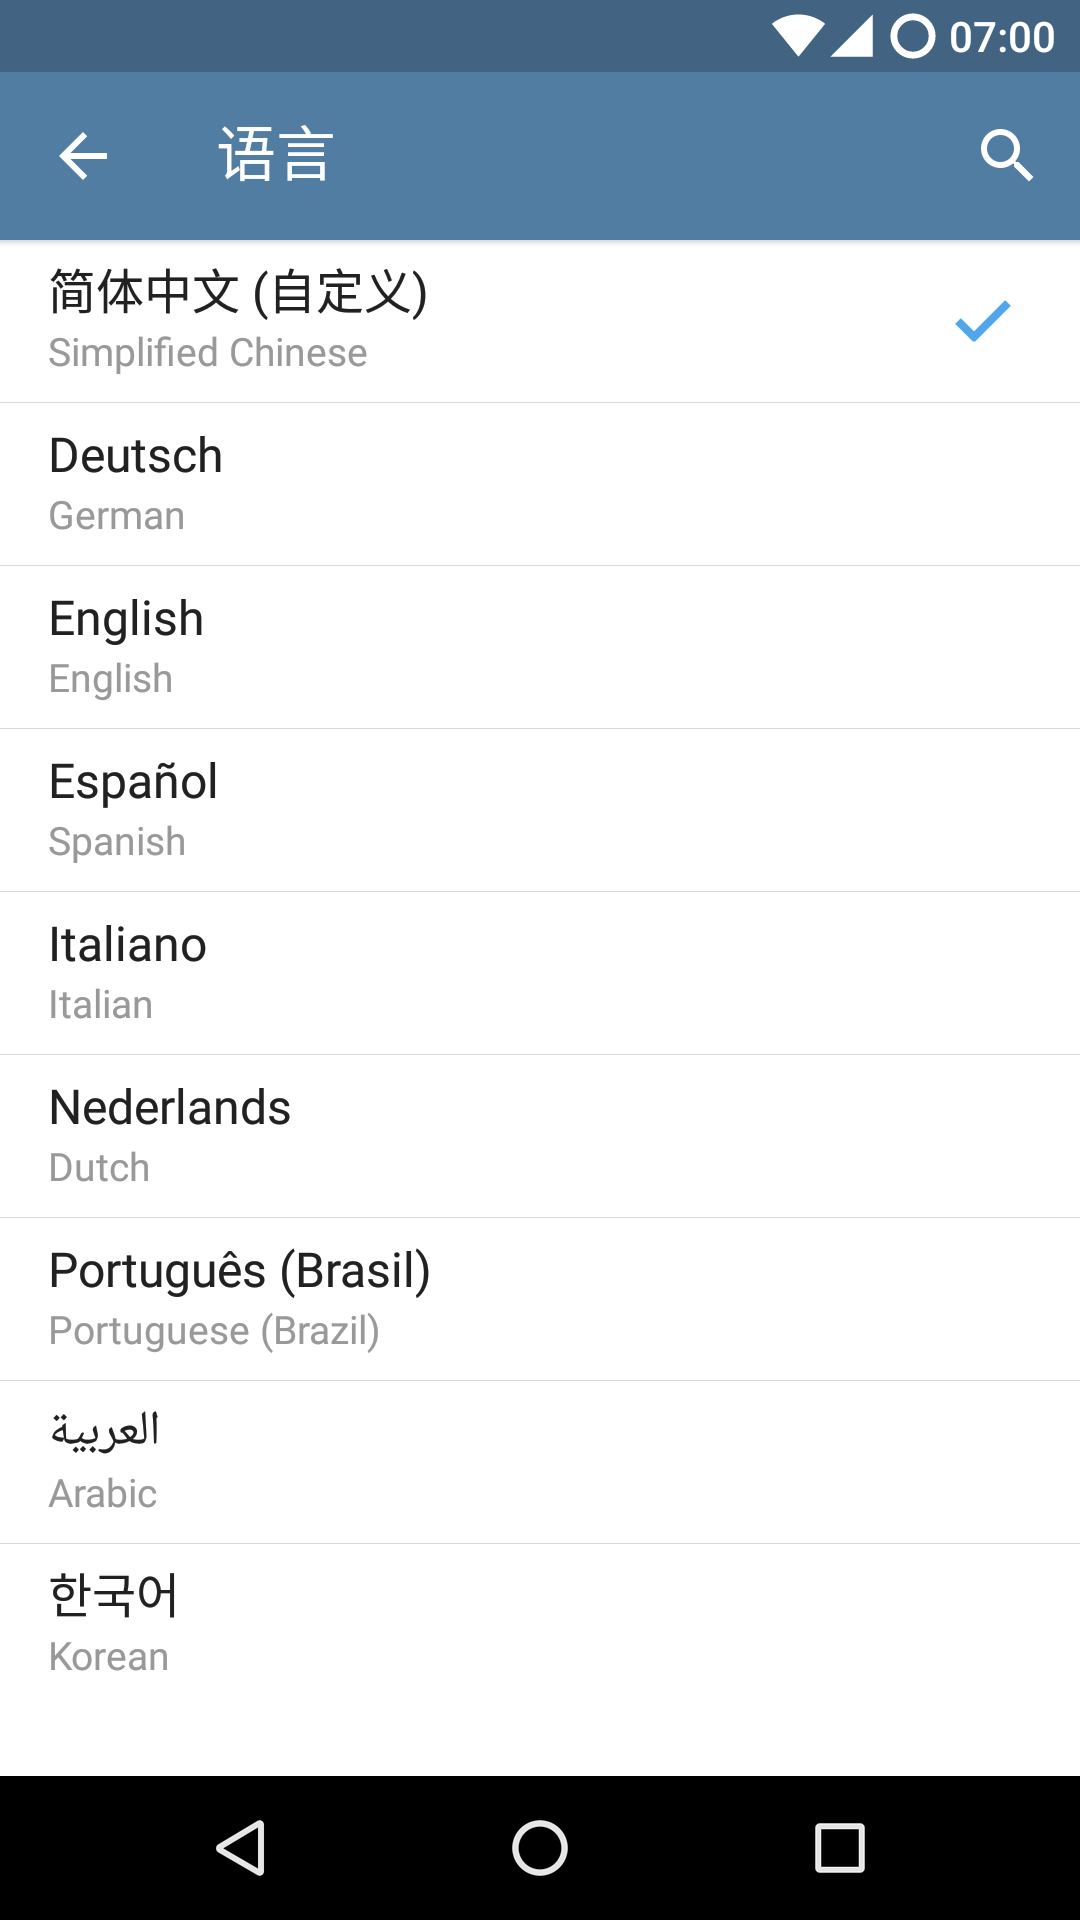The width and height of the screenshot is (1080, 1920).
Task: Tap the 语言 screen title
Action: pos(276,155)
